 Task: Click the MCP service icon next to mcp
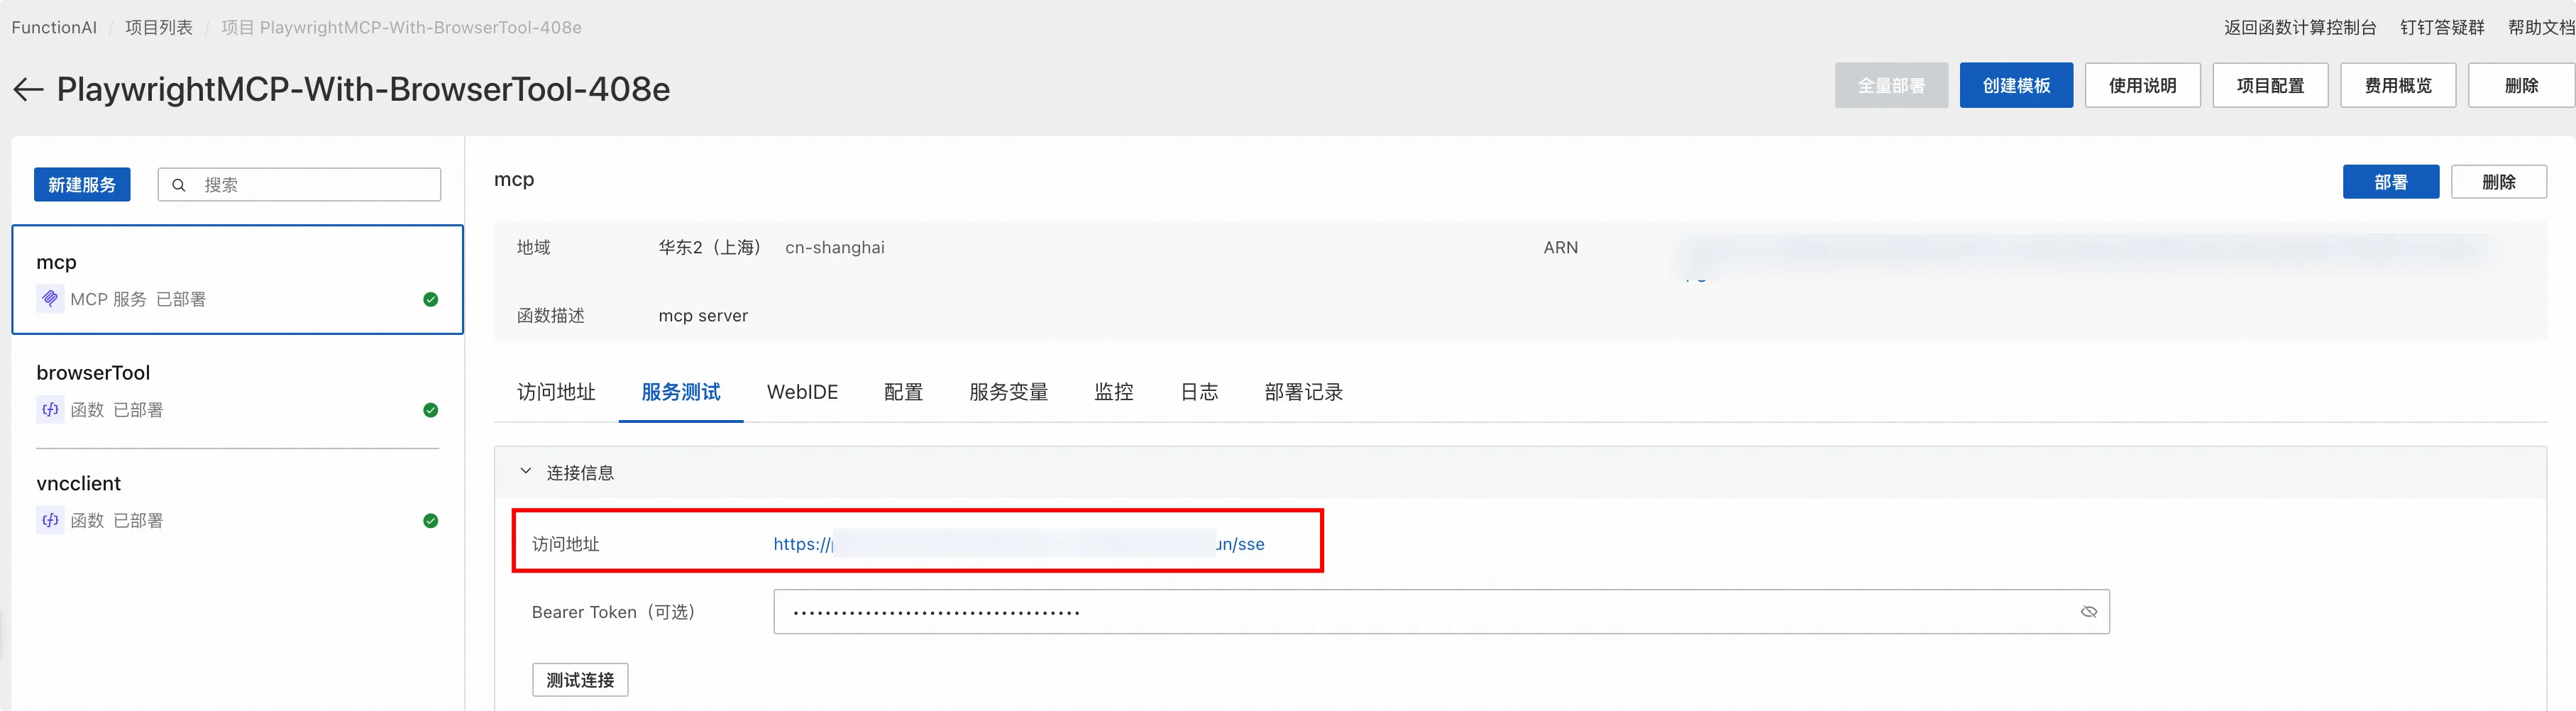point(49,298)
